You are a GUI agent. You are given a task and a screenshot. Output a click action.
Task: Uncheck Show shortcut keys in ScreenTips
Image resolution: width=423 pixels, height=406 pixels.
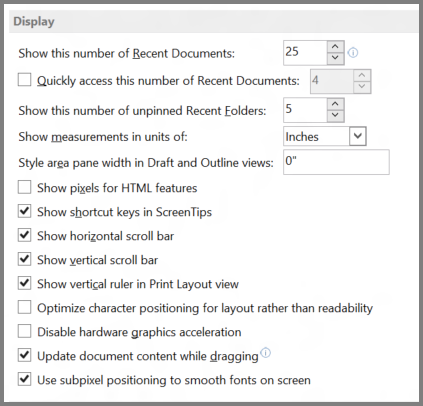(24, 211)
